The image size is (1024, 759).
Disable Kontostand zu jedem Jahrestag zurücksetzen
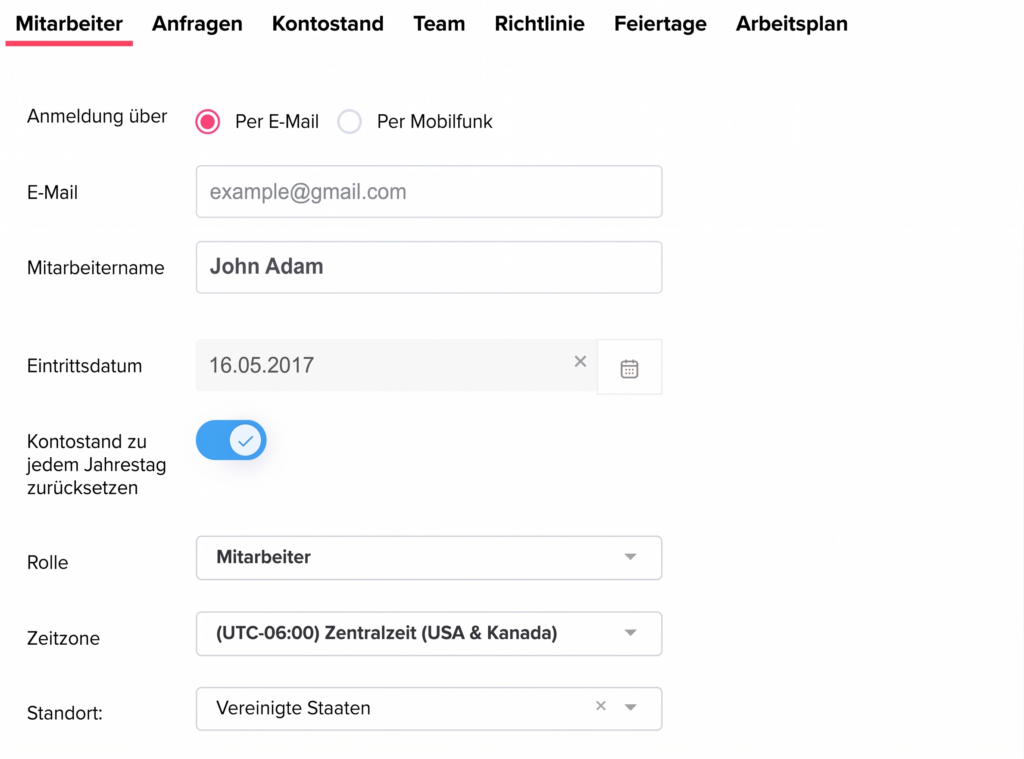pos(231,440)
